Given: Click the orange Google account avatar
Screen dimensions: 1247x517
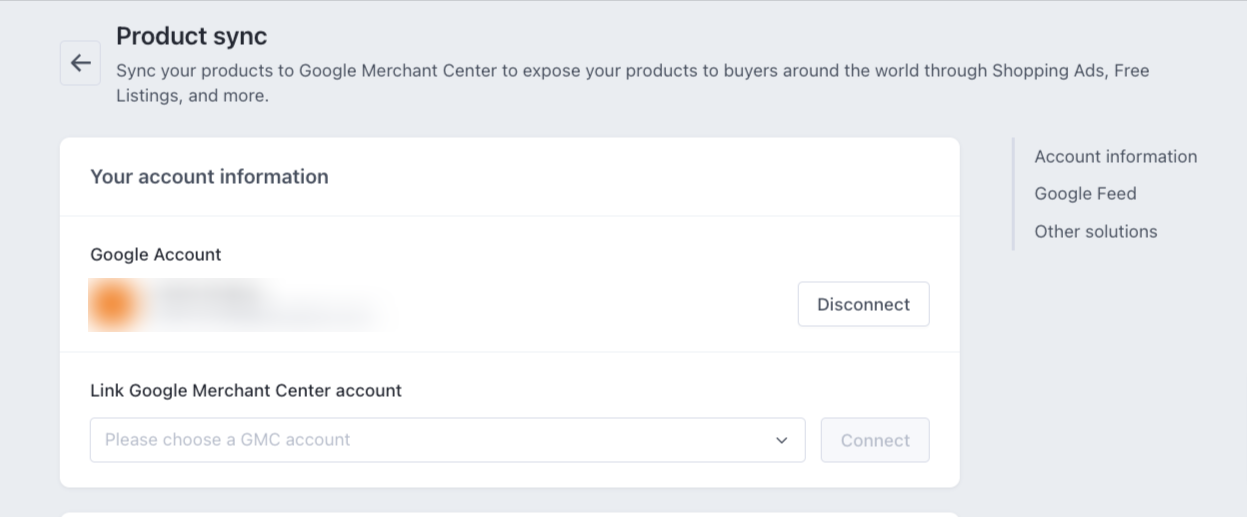Looking at the screenshot, I should (112, 305).
